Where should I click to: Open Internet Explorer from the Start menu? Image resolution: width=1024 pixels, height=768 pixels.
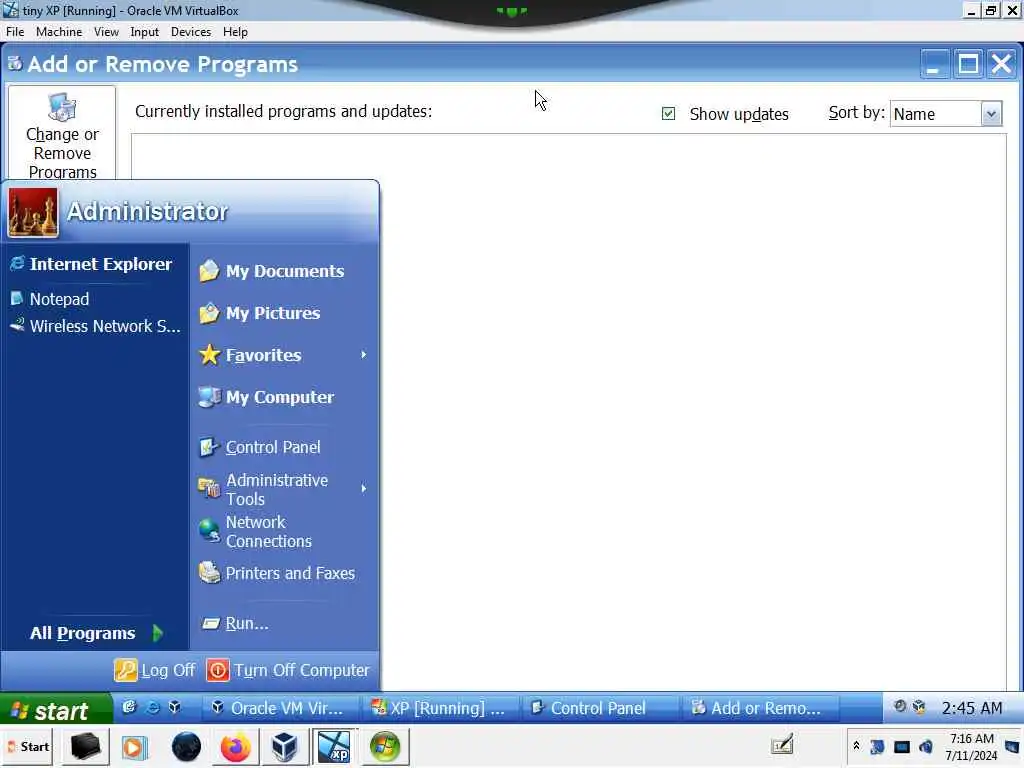[91, 264]
